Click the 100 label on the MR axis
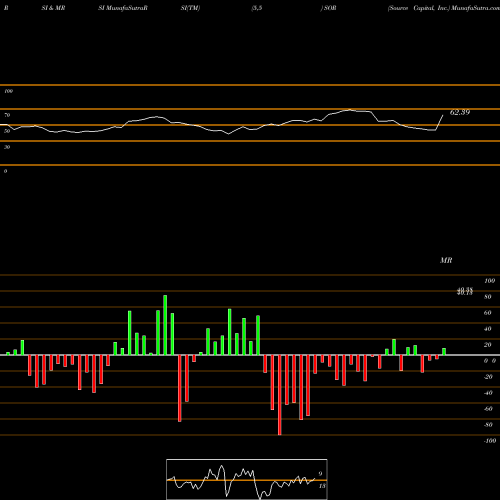The height and width of the screenshot is (500, 500). click(x=490, y=281)
